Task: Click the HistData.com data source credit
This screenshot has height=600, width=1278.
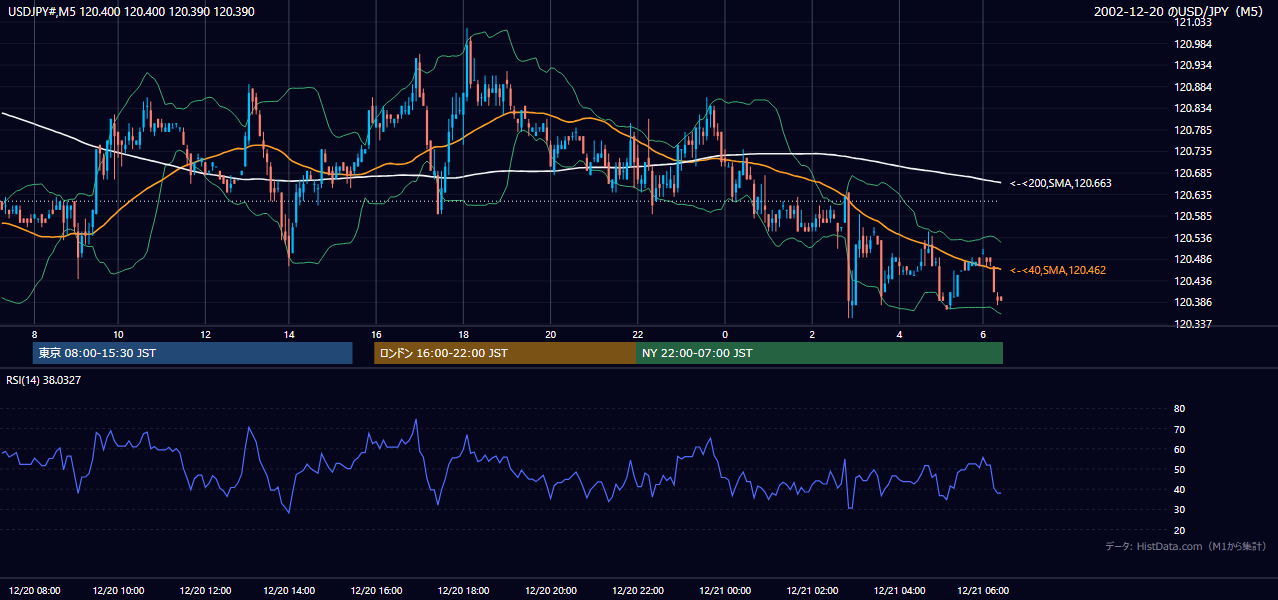Action: 1186,546
